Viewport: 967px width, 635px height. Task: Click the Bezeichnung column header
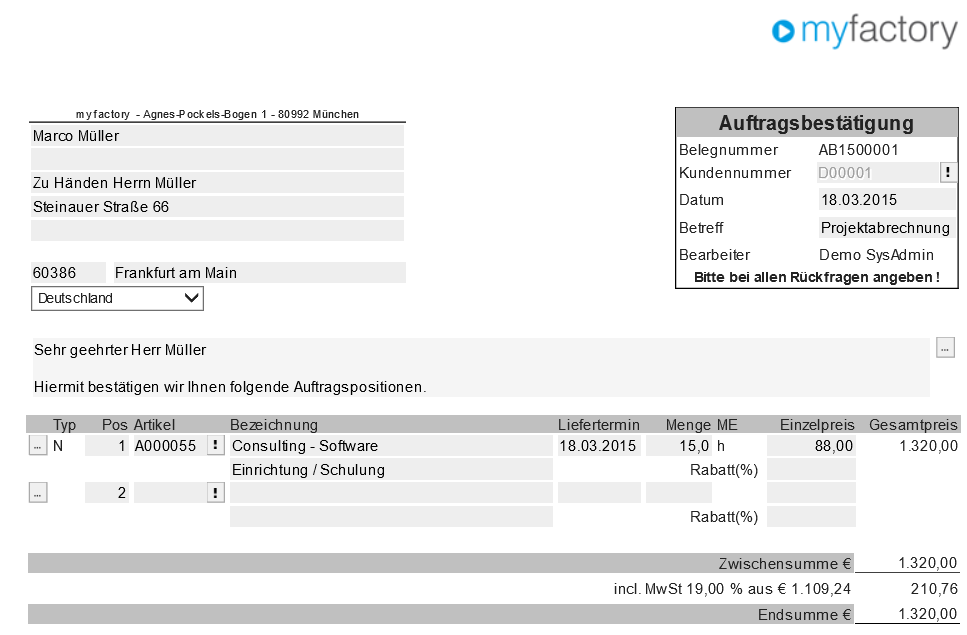(x=274, y=425)
